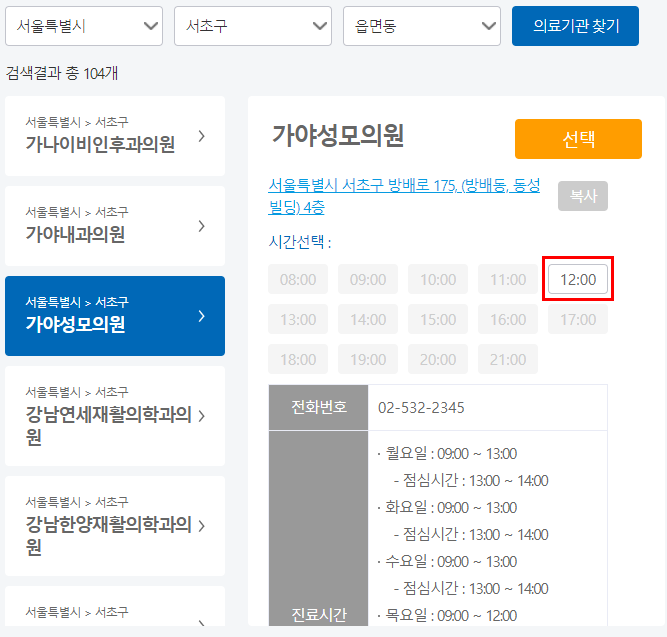This screenshot has width=667, height=637.
Task: Choose the 14:00 time slot
Action: pyautogui.click(x=368, y=320)
